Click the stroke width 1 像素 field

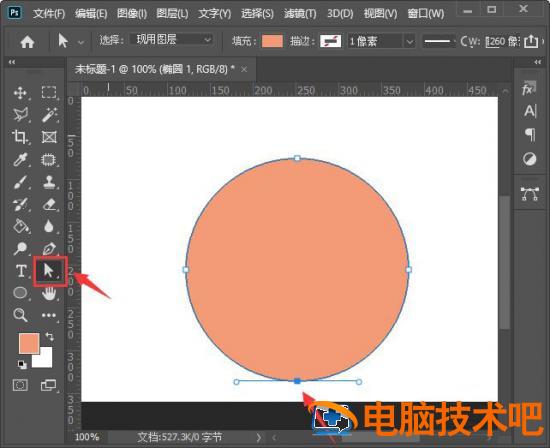pyautogui.click(x=375, y=42)
